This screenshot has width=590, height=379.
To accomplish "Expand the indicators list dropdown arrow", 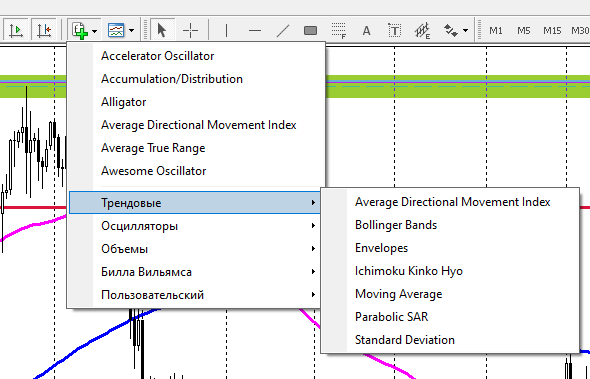I will click(x=94, y=30).
